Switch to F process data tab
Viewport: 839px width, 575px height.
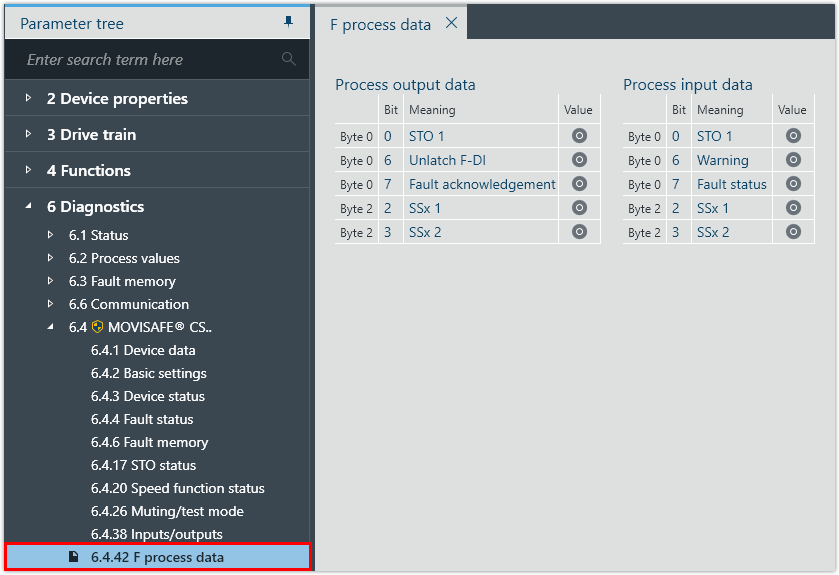(380, 24)
